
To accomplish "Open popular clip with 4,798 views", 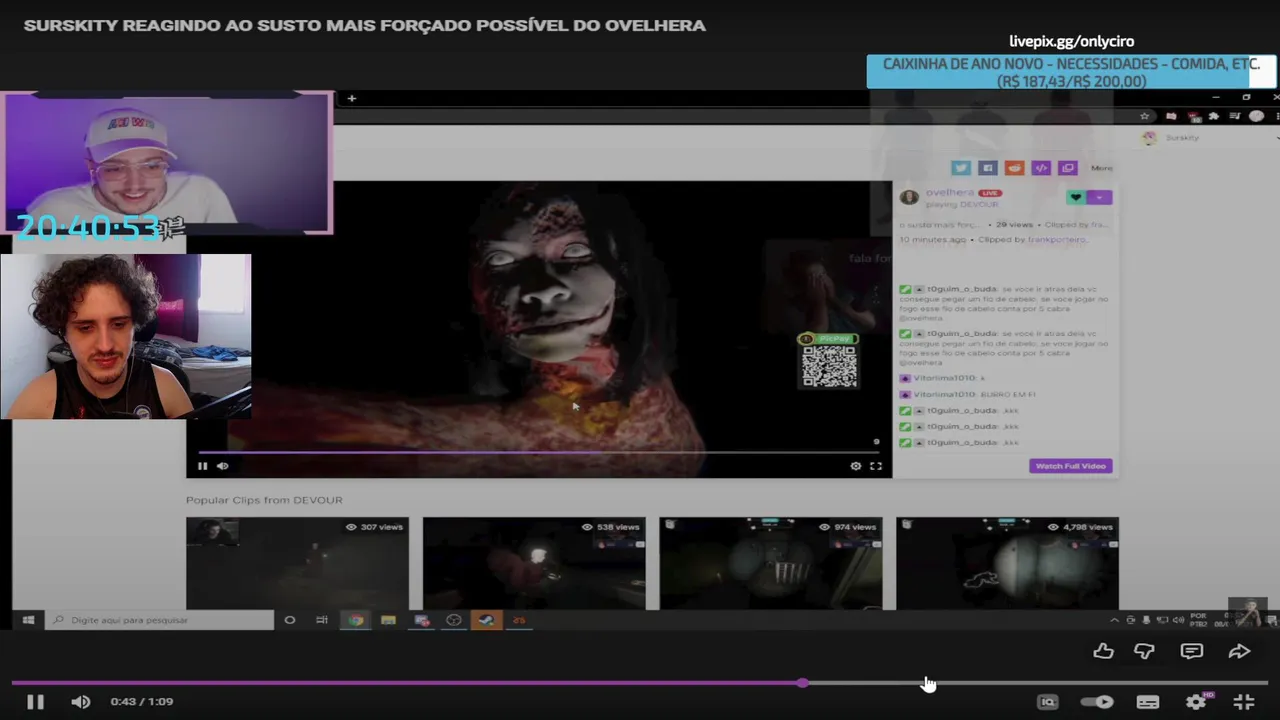I will (x=1007, y=563).
